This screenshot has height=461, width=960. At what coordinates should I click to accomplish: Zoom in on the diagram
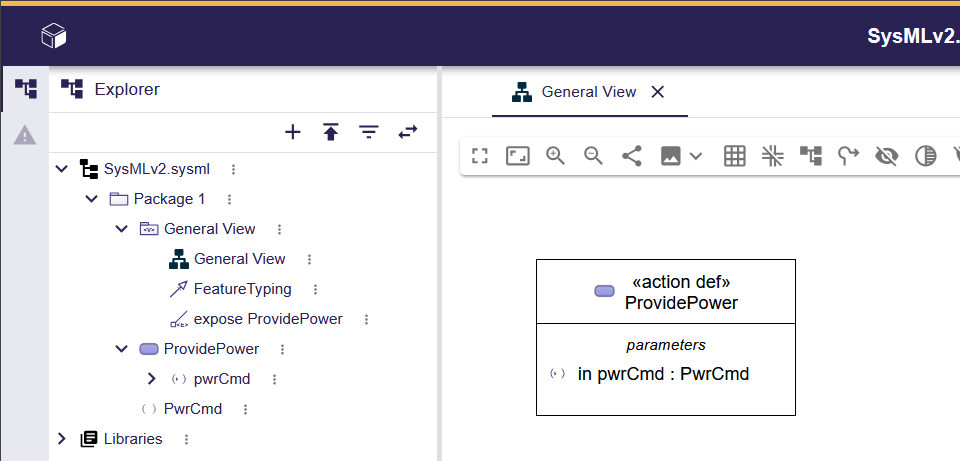pyautogui.click(x=555, y=156)
